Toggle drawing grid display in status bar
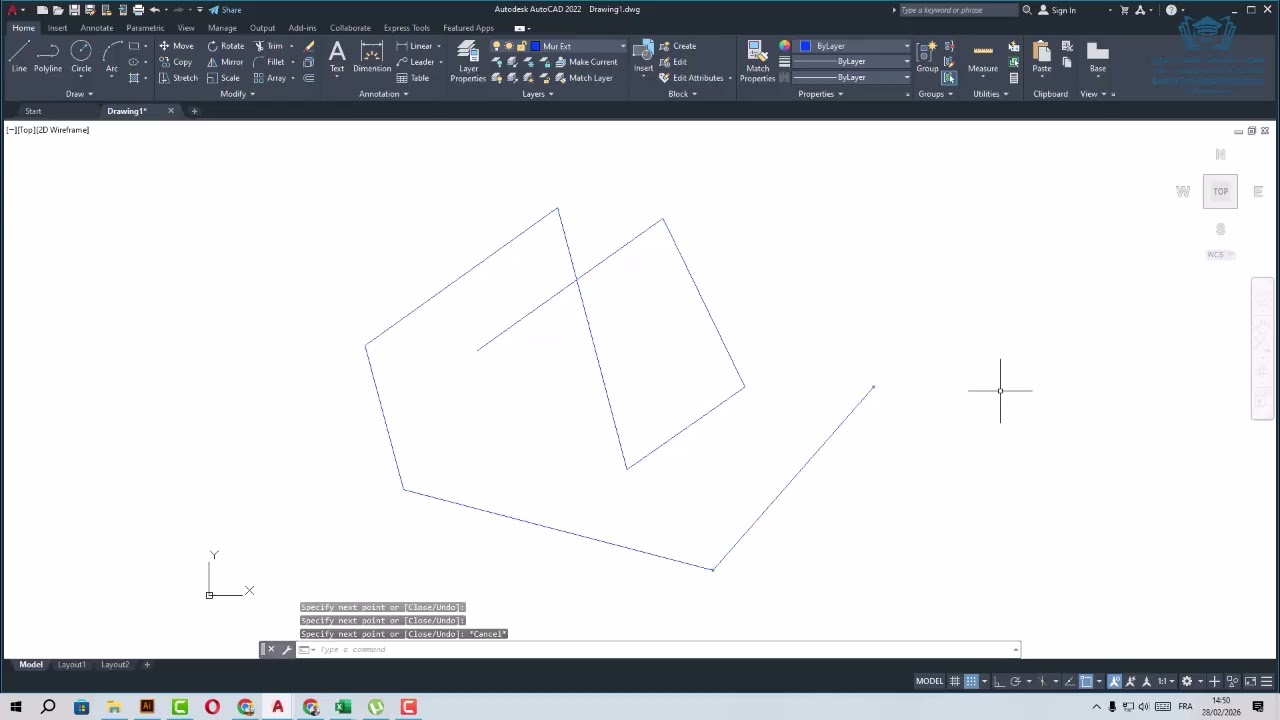This screenshot has height=720, width=1280. [955, 682]
